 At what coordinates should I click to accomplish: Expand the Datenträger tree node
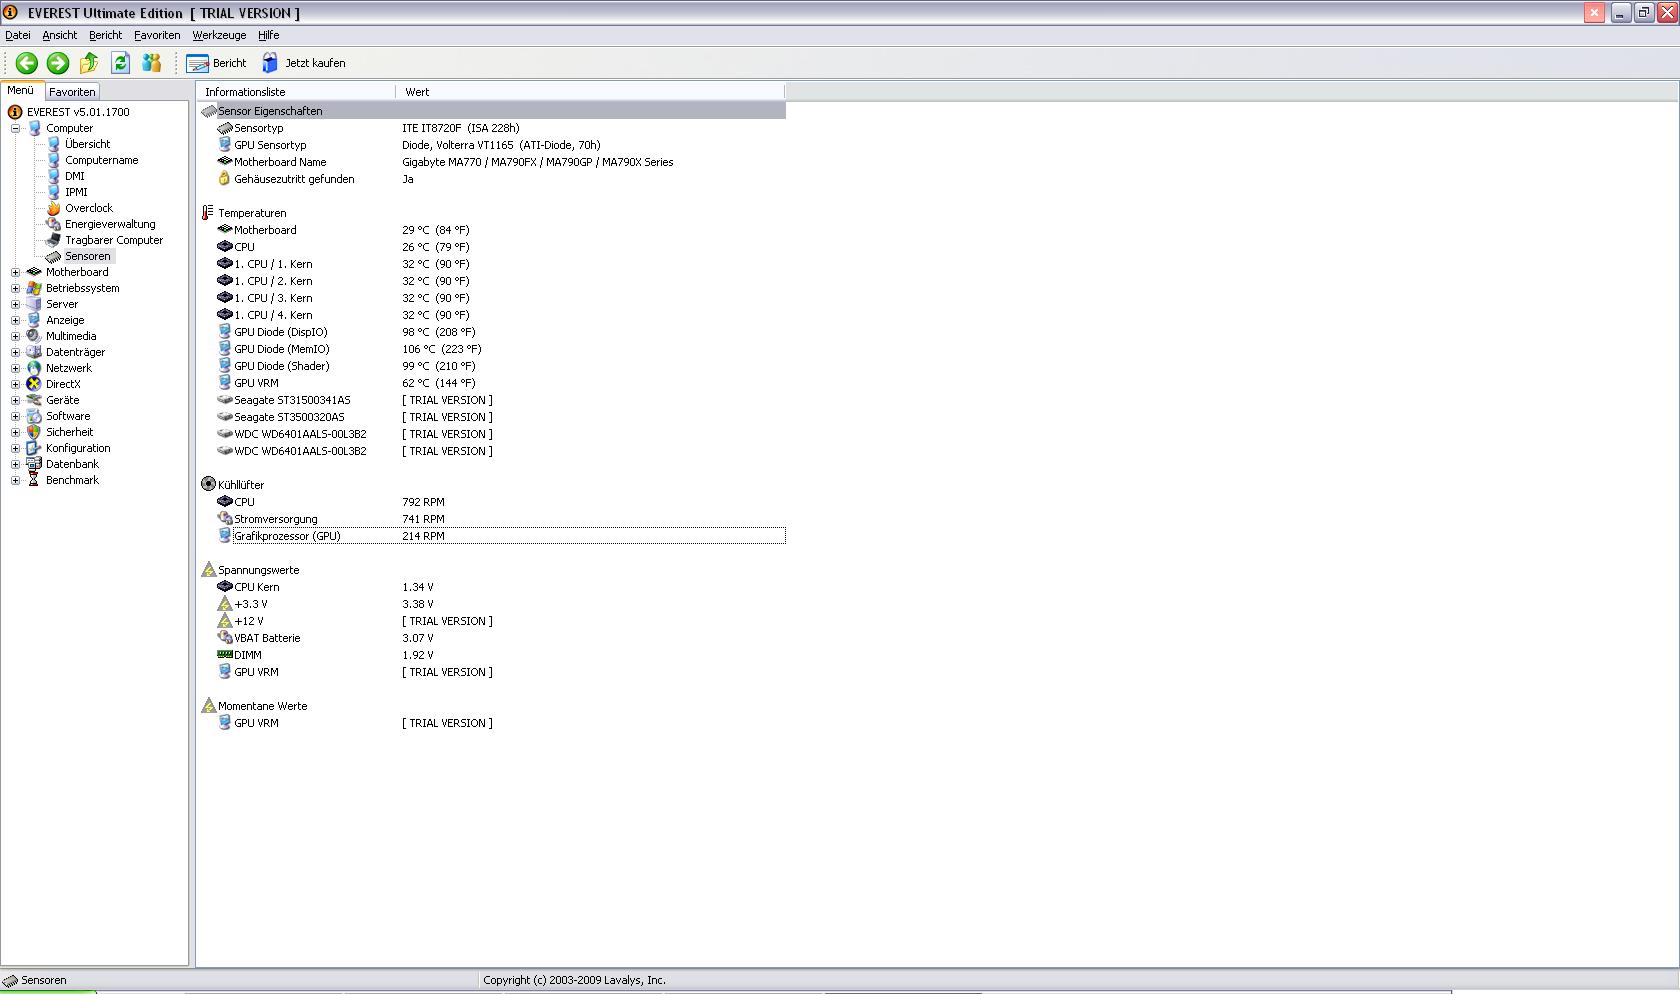(x=15, y=352)
